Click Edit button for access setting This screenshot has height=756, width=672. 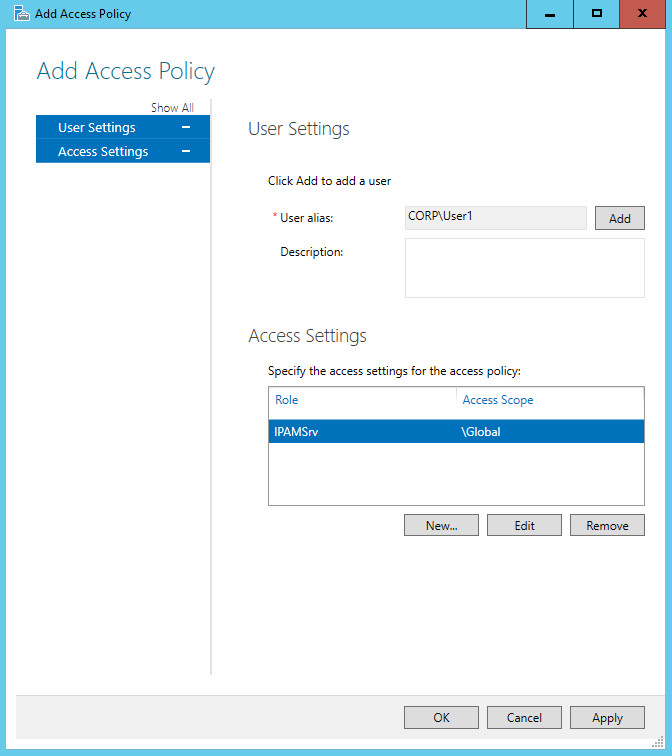524,525
